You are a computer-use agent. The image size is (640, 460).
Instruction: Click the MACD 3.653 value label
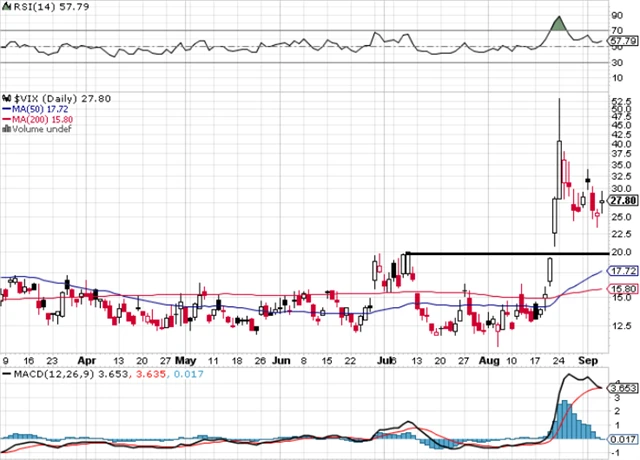[623, 388]
